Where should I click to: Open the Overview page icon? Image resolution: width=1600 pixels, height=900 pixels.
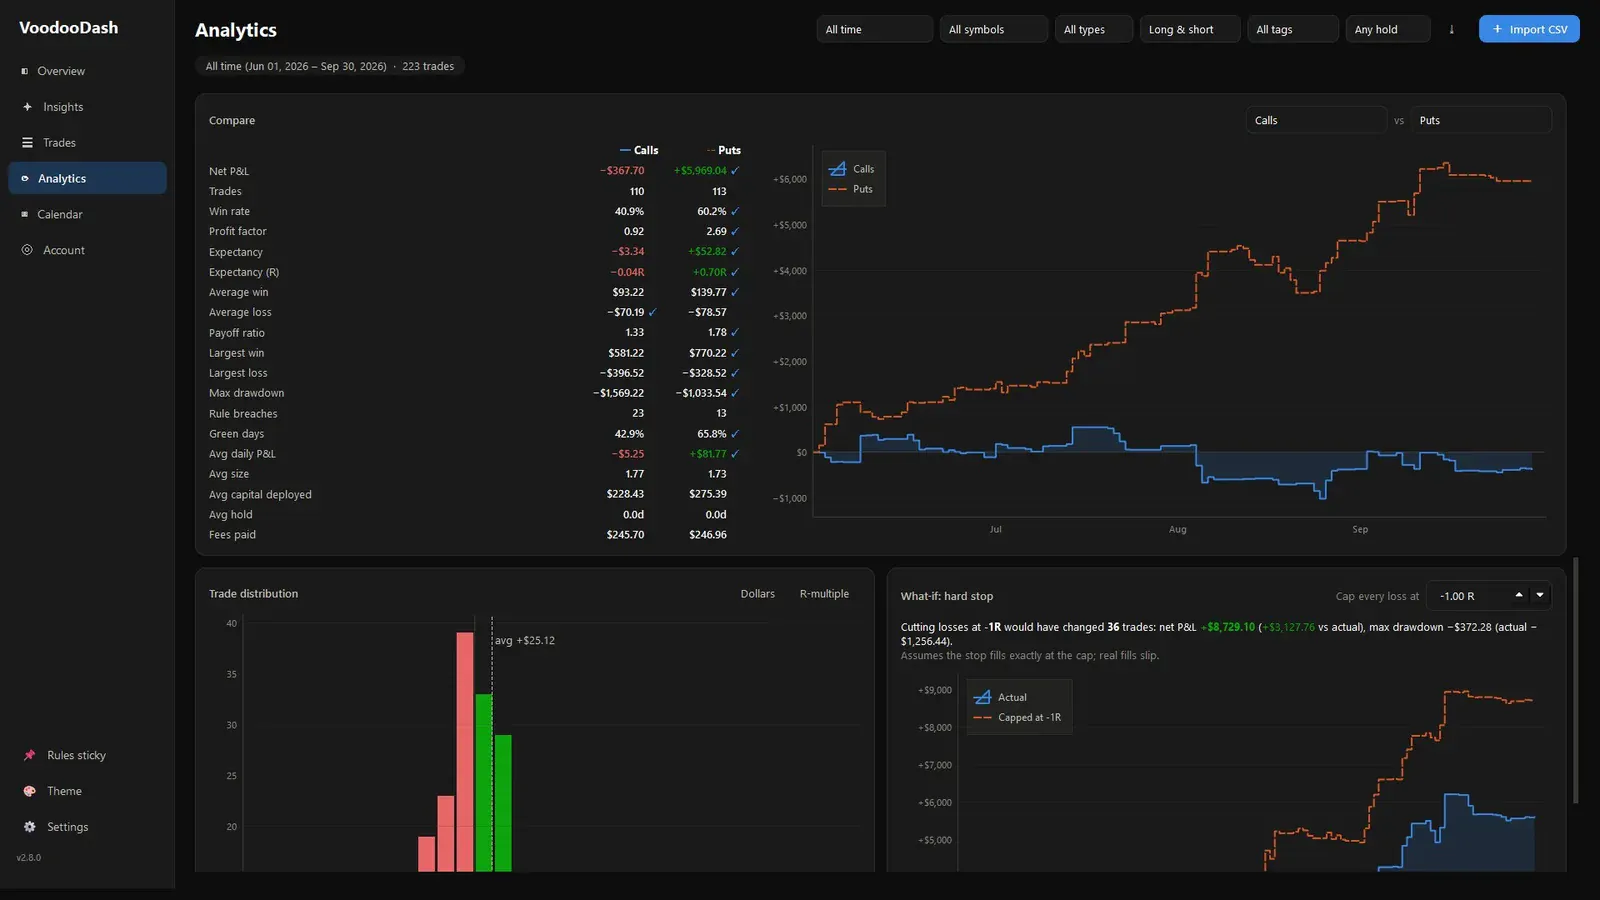click(x=24, y=71)
